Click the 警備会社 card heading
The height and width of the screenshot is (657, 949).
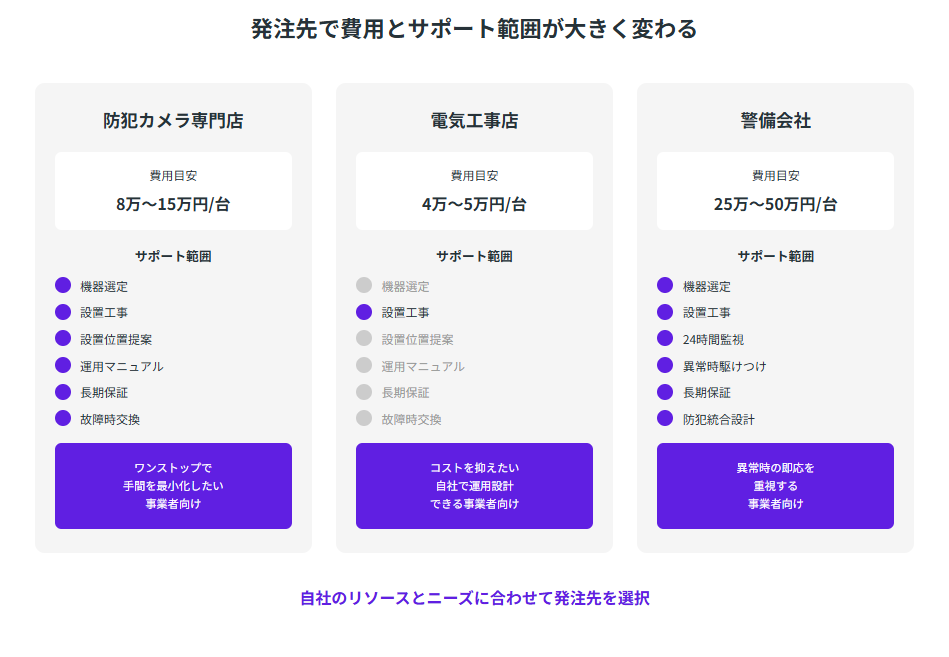click(775, 121)
